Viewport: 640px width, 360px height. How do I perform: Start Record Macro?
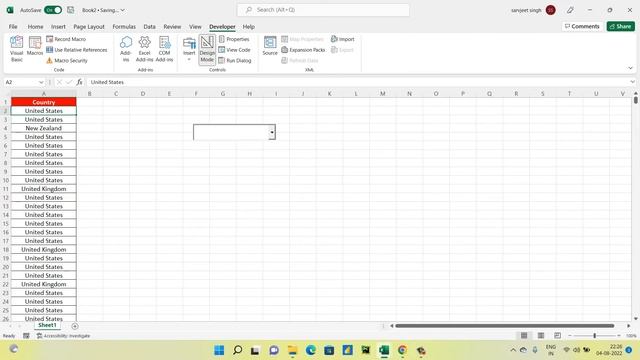pyautogui.click(x=66, y=39)
